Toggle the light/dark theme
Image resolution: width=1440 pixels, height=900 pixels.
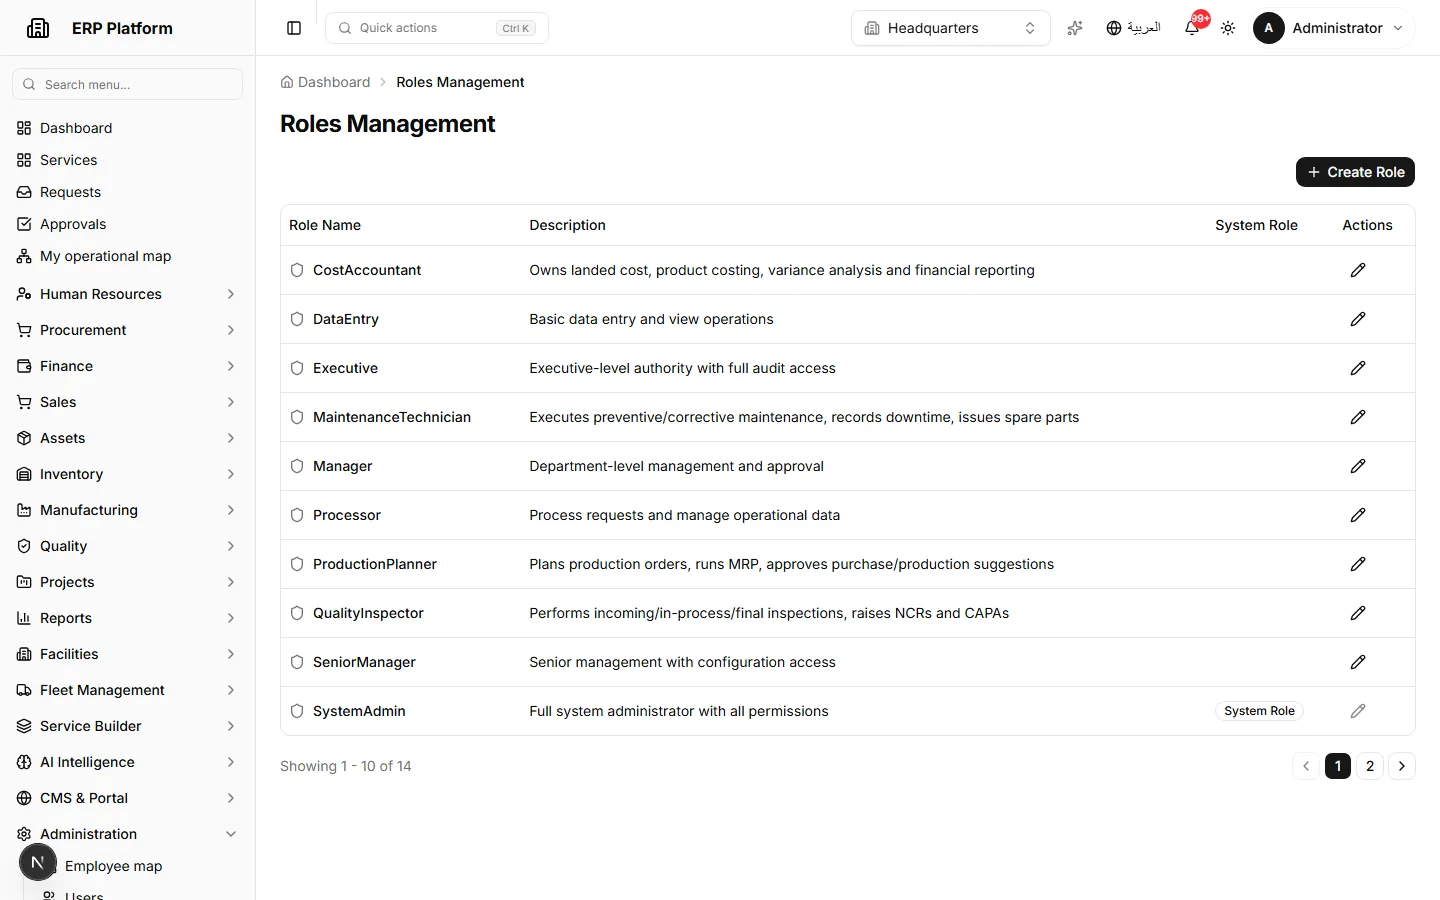point(1228,28)
